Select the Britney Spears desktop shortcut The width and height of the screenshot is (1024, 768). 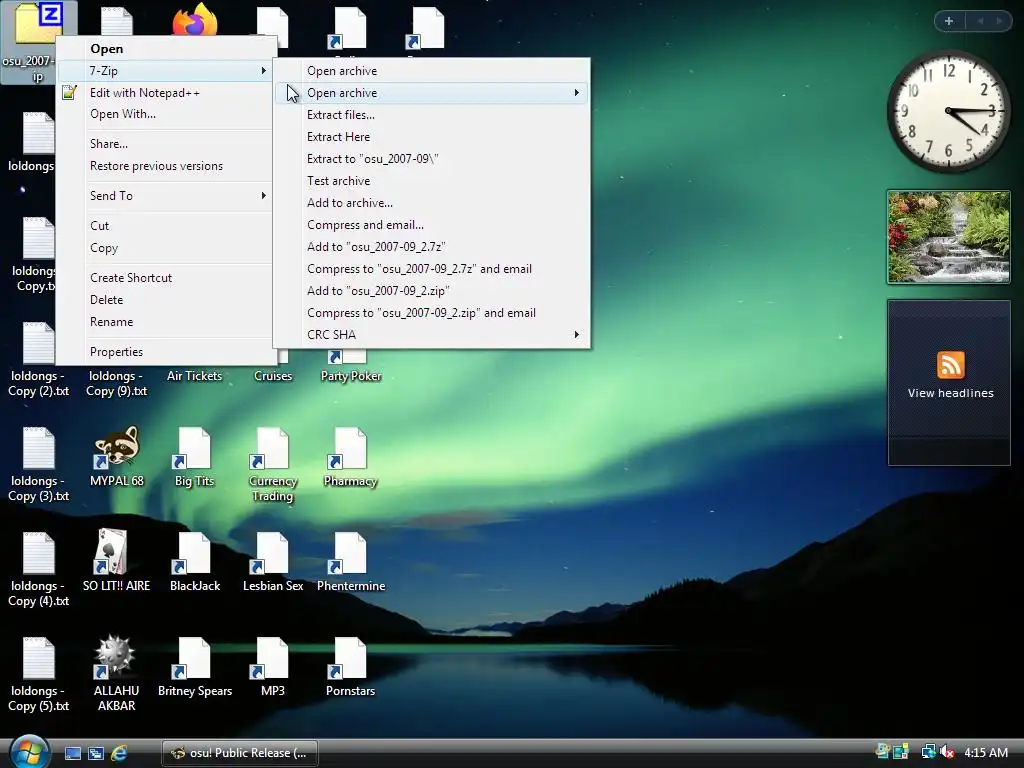[x=195, y=667]
